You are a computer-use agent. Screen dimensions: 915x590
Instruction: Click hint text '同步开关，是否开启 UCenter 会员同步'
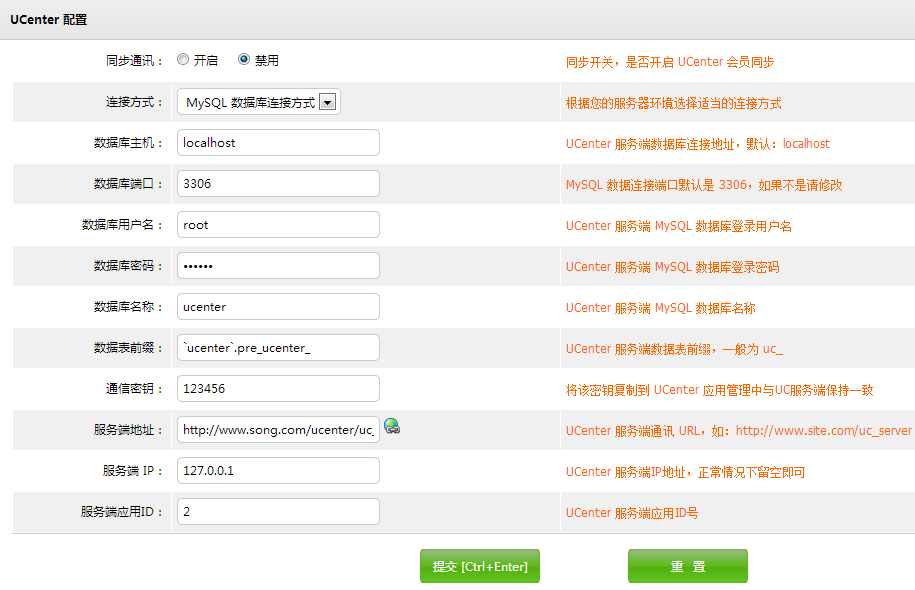[x=670, y=62]
